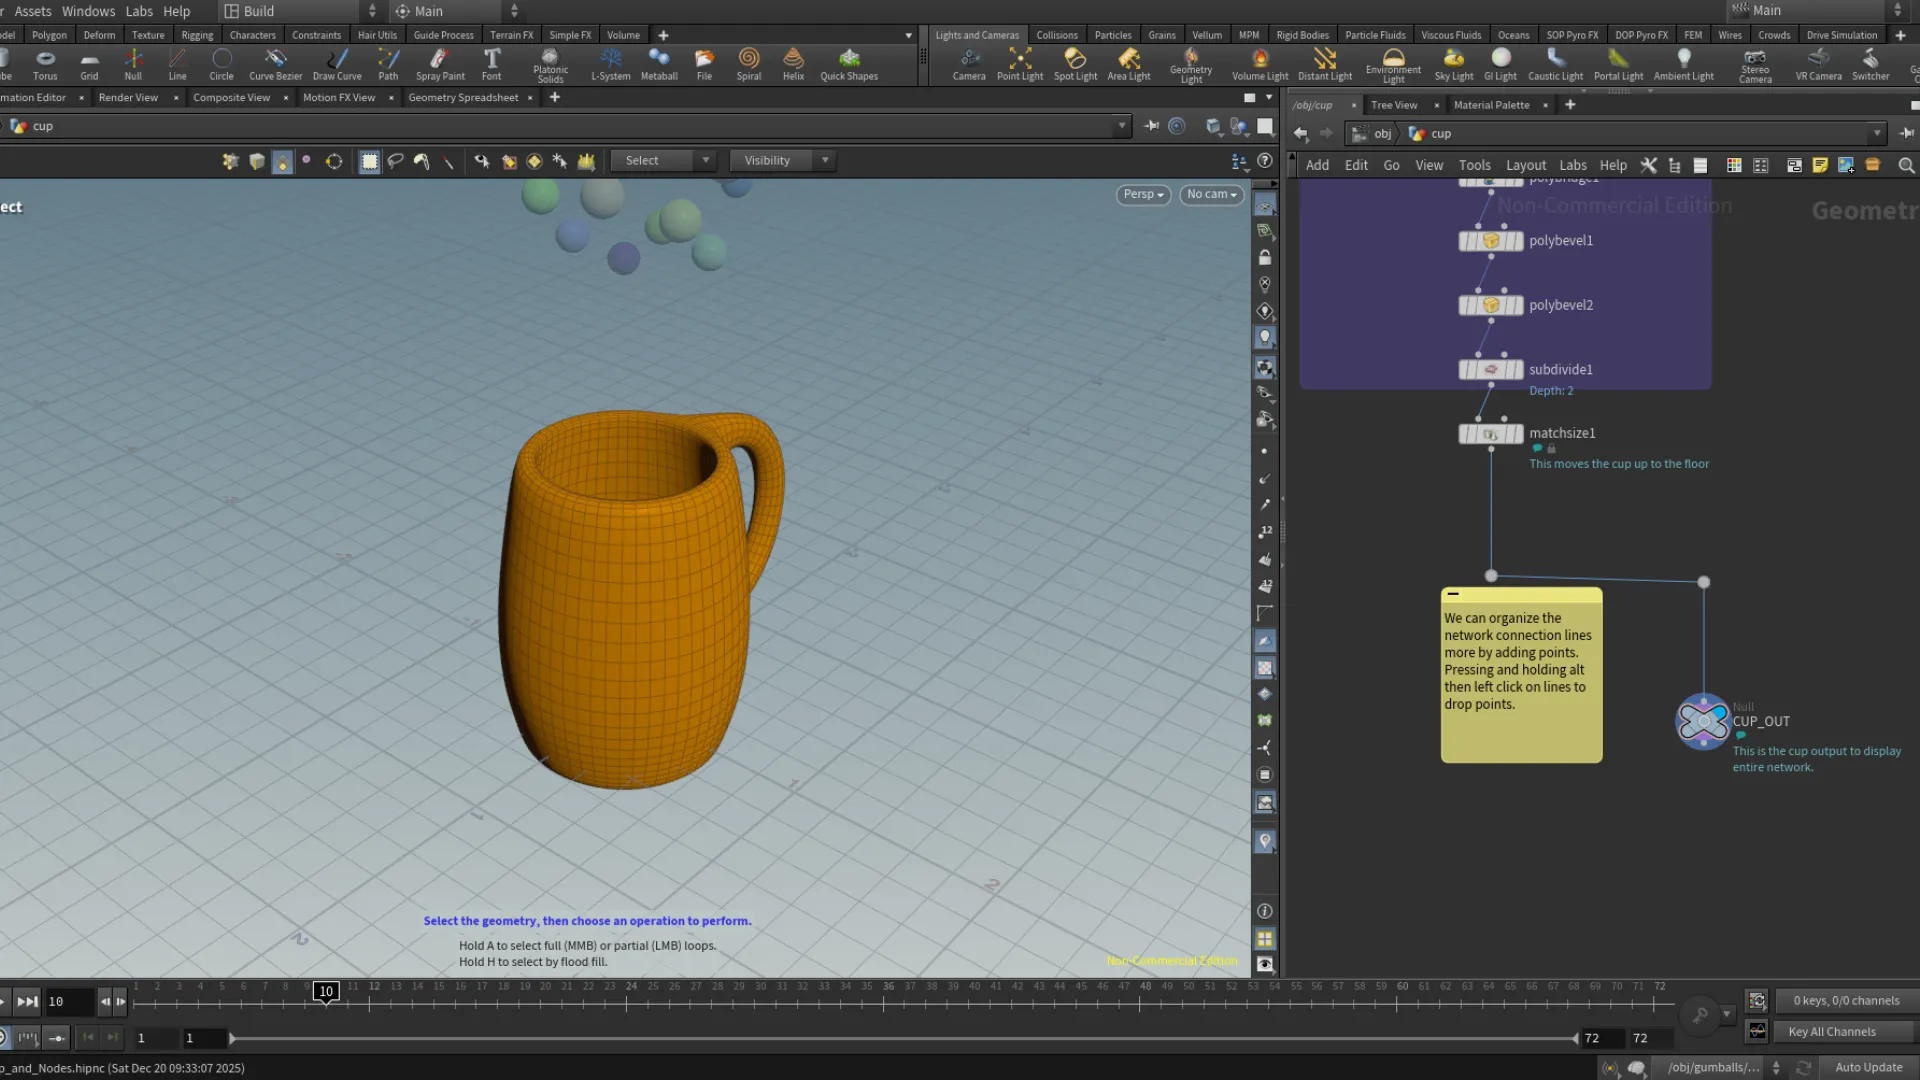Toggle the bypass flag on the subdivide1 node
The image size is (1920, 1080).
(1465, 369)
